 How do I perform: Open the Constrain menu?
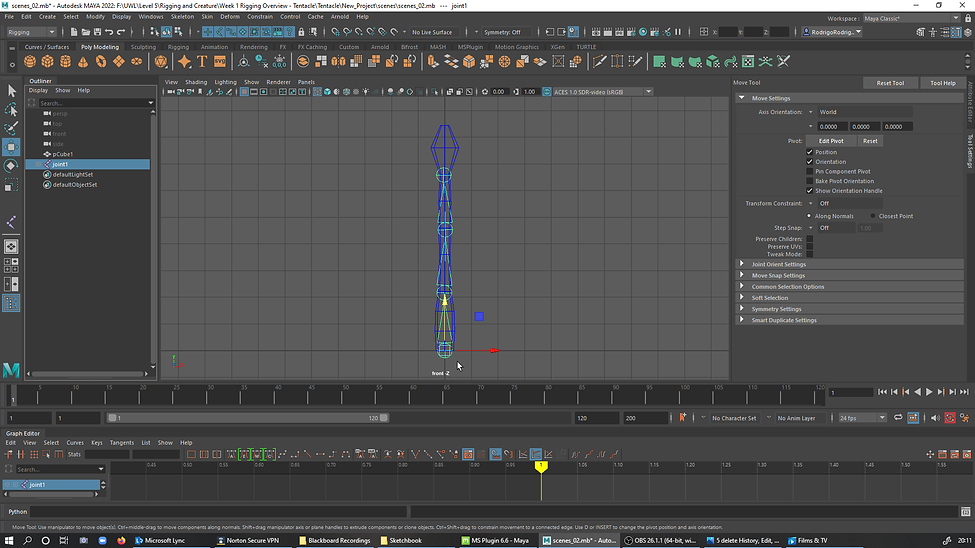259,17
